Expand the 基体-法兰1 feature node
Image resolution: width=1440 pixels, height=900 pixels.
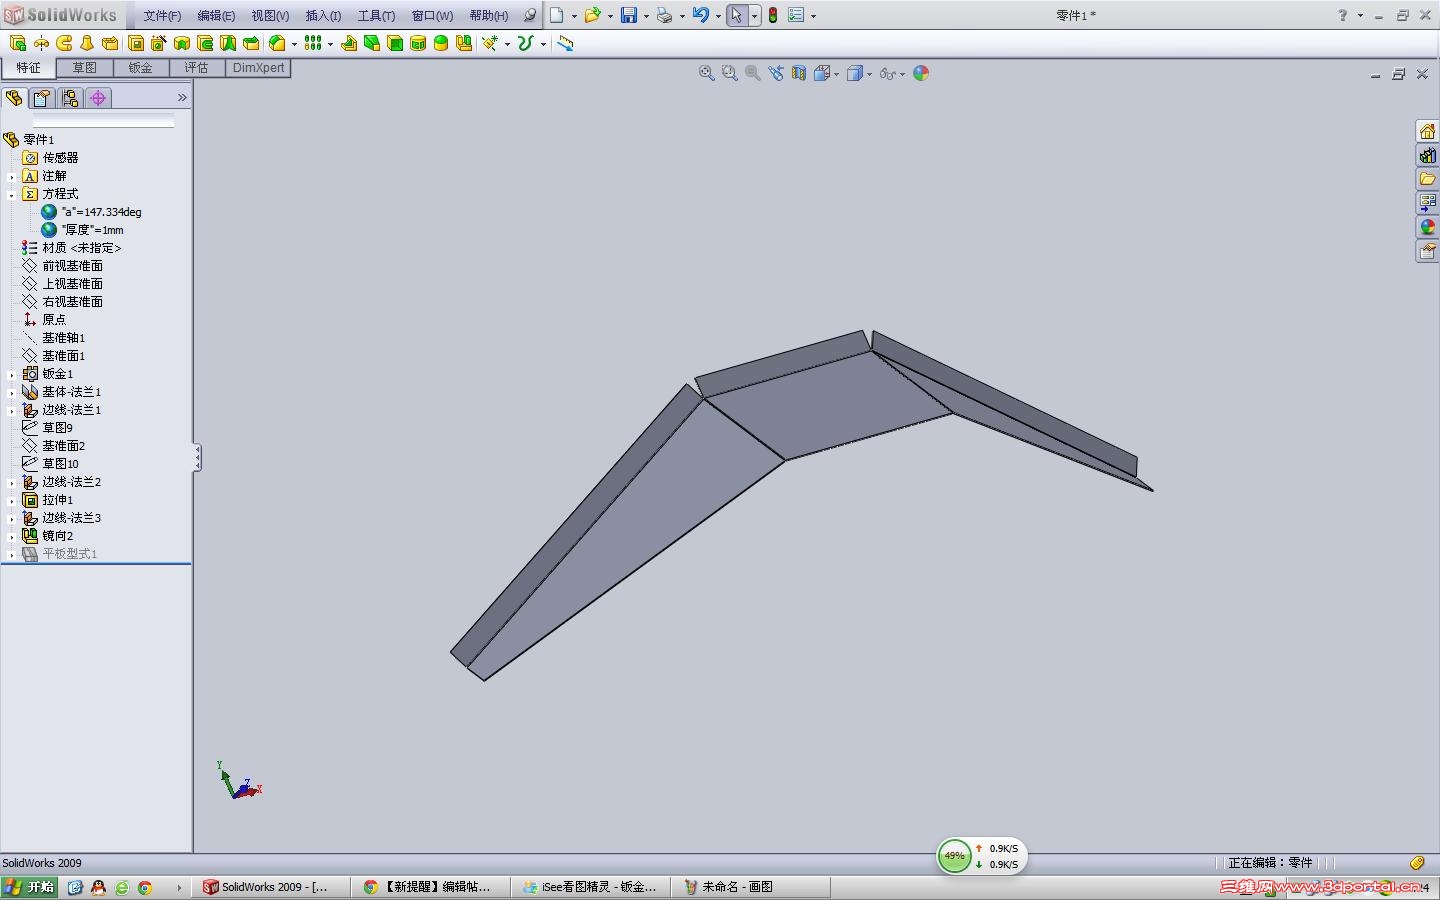pyautogui.click(x=11, y=392)
